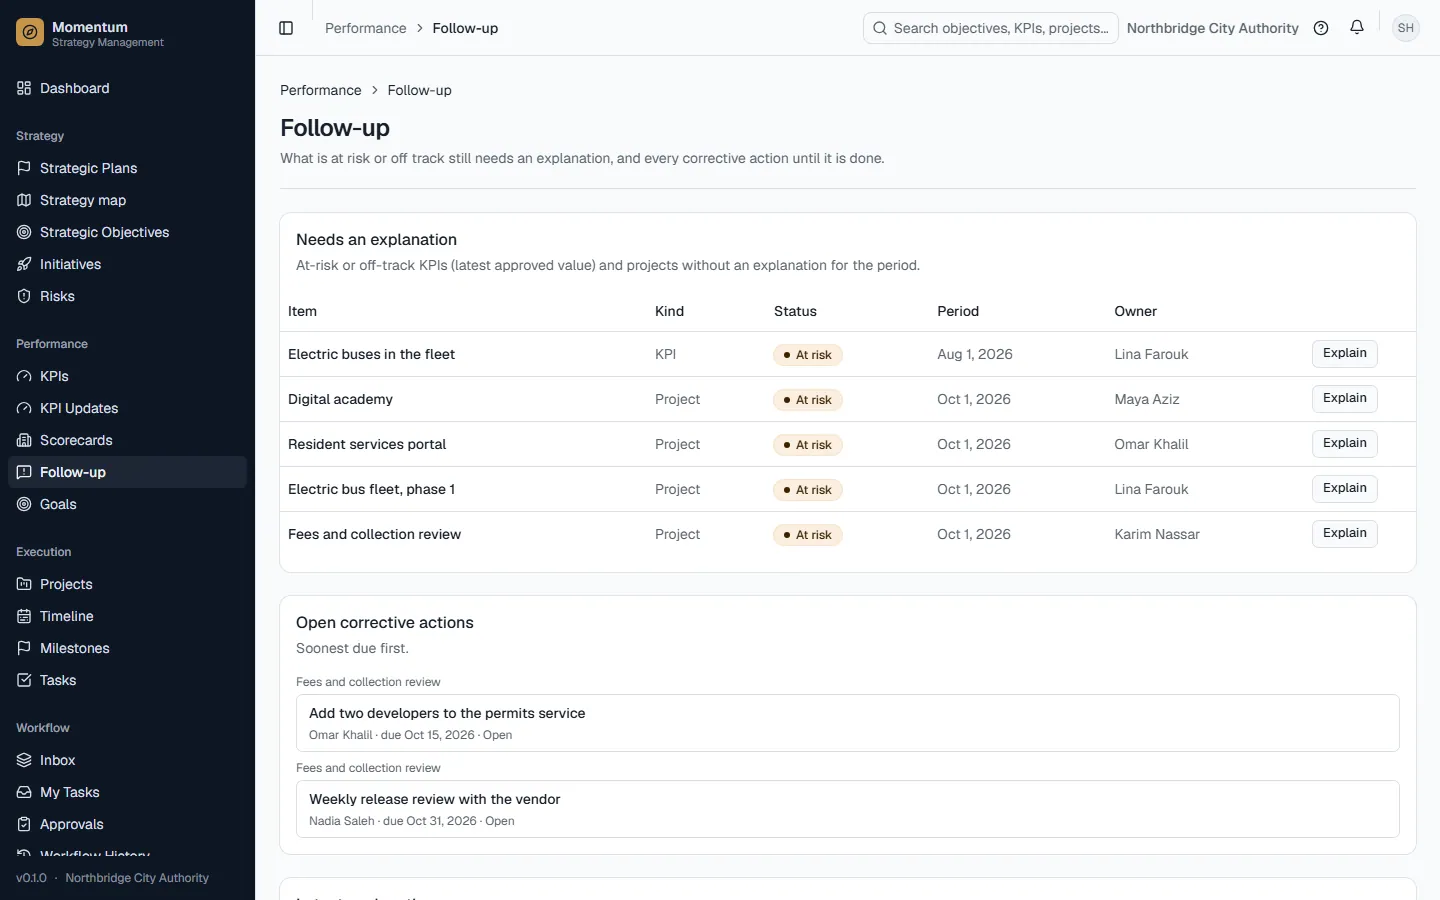Open 'Add two developers to the permits service' action
1440x900 pixels.
pyautogui.click(x=848, y=723)
